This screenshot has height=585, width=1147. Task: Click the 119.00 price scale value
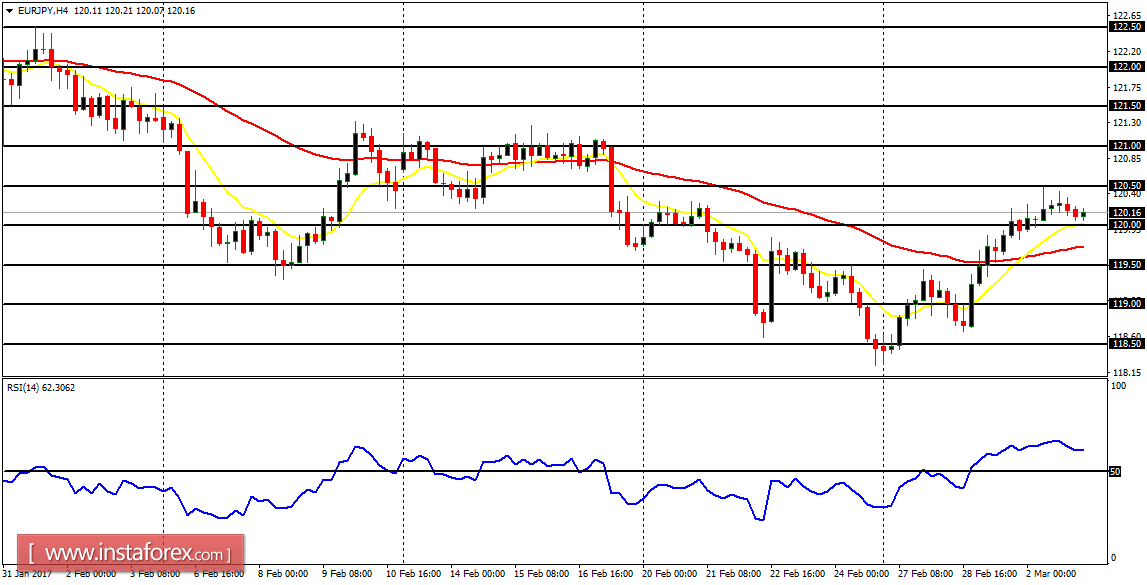click(1127, 302)
